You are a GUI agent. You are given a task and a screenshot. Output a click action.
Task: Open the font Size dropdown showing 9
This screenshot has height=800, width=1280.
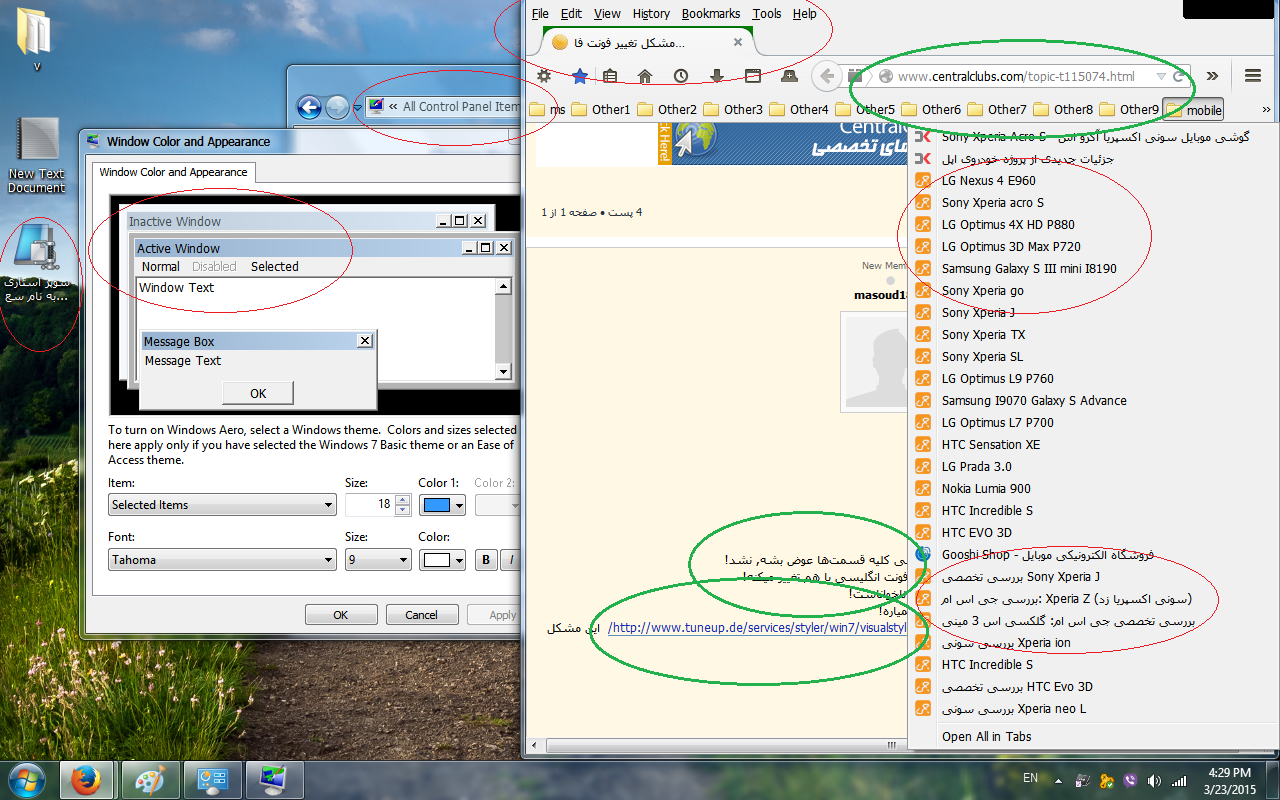tap(377, 560)
